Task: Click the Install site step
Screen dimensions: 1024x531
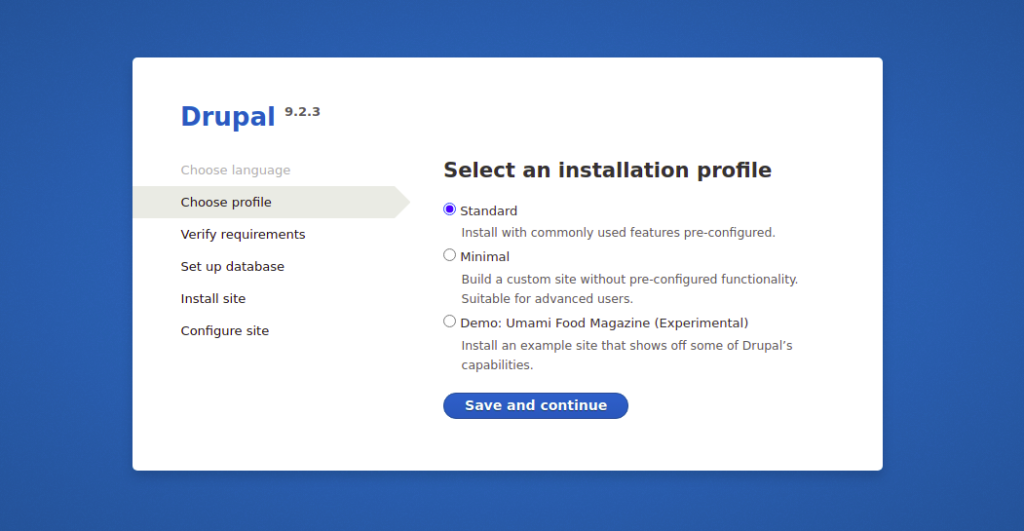Action: click(213, 298)
